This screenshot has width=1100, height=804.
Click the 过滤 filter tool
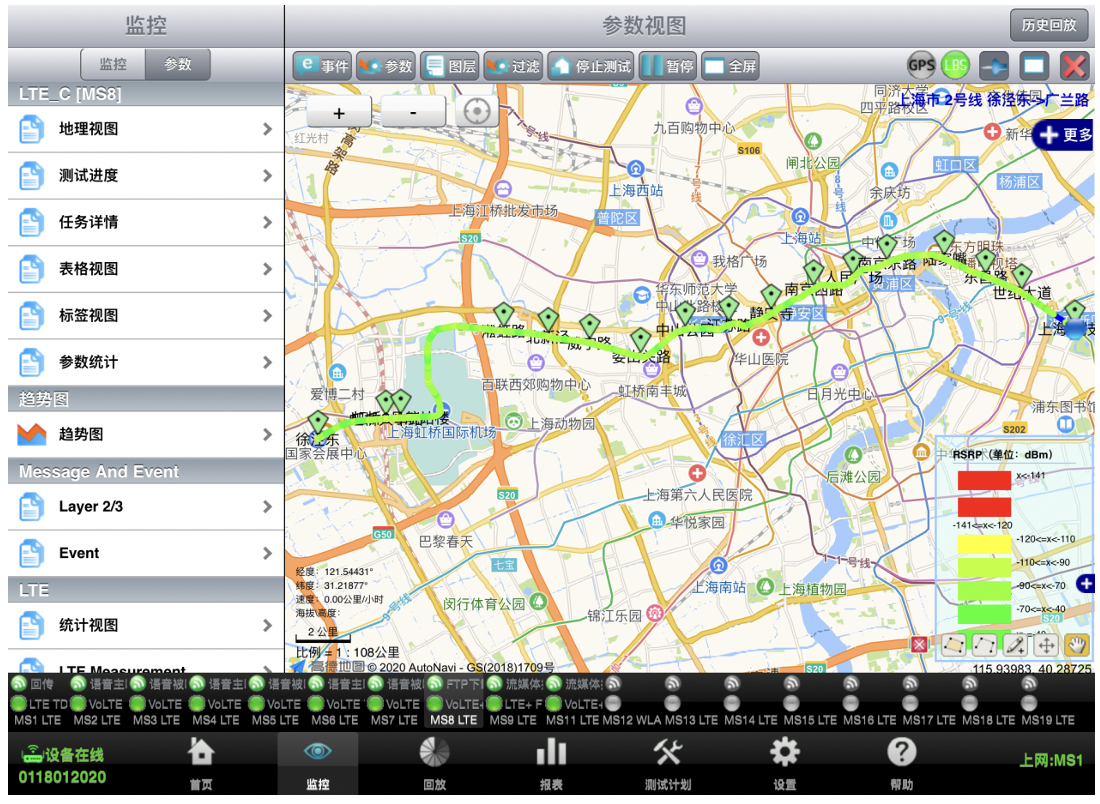click(x=512, y=67)
